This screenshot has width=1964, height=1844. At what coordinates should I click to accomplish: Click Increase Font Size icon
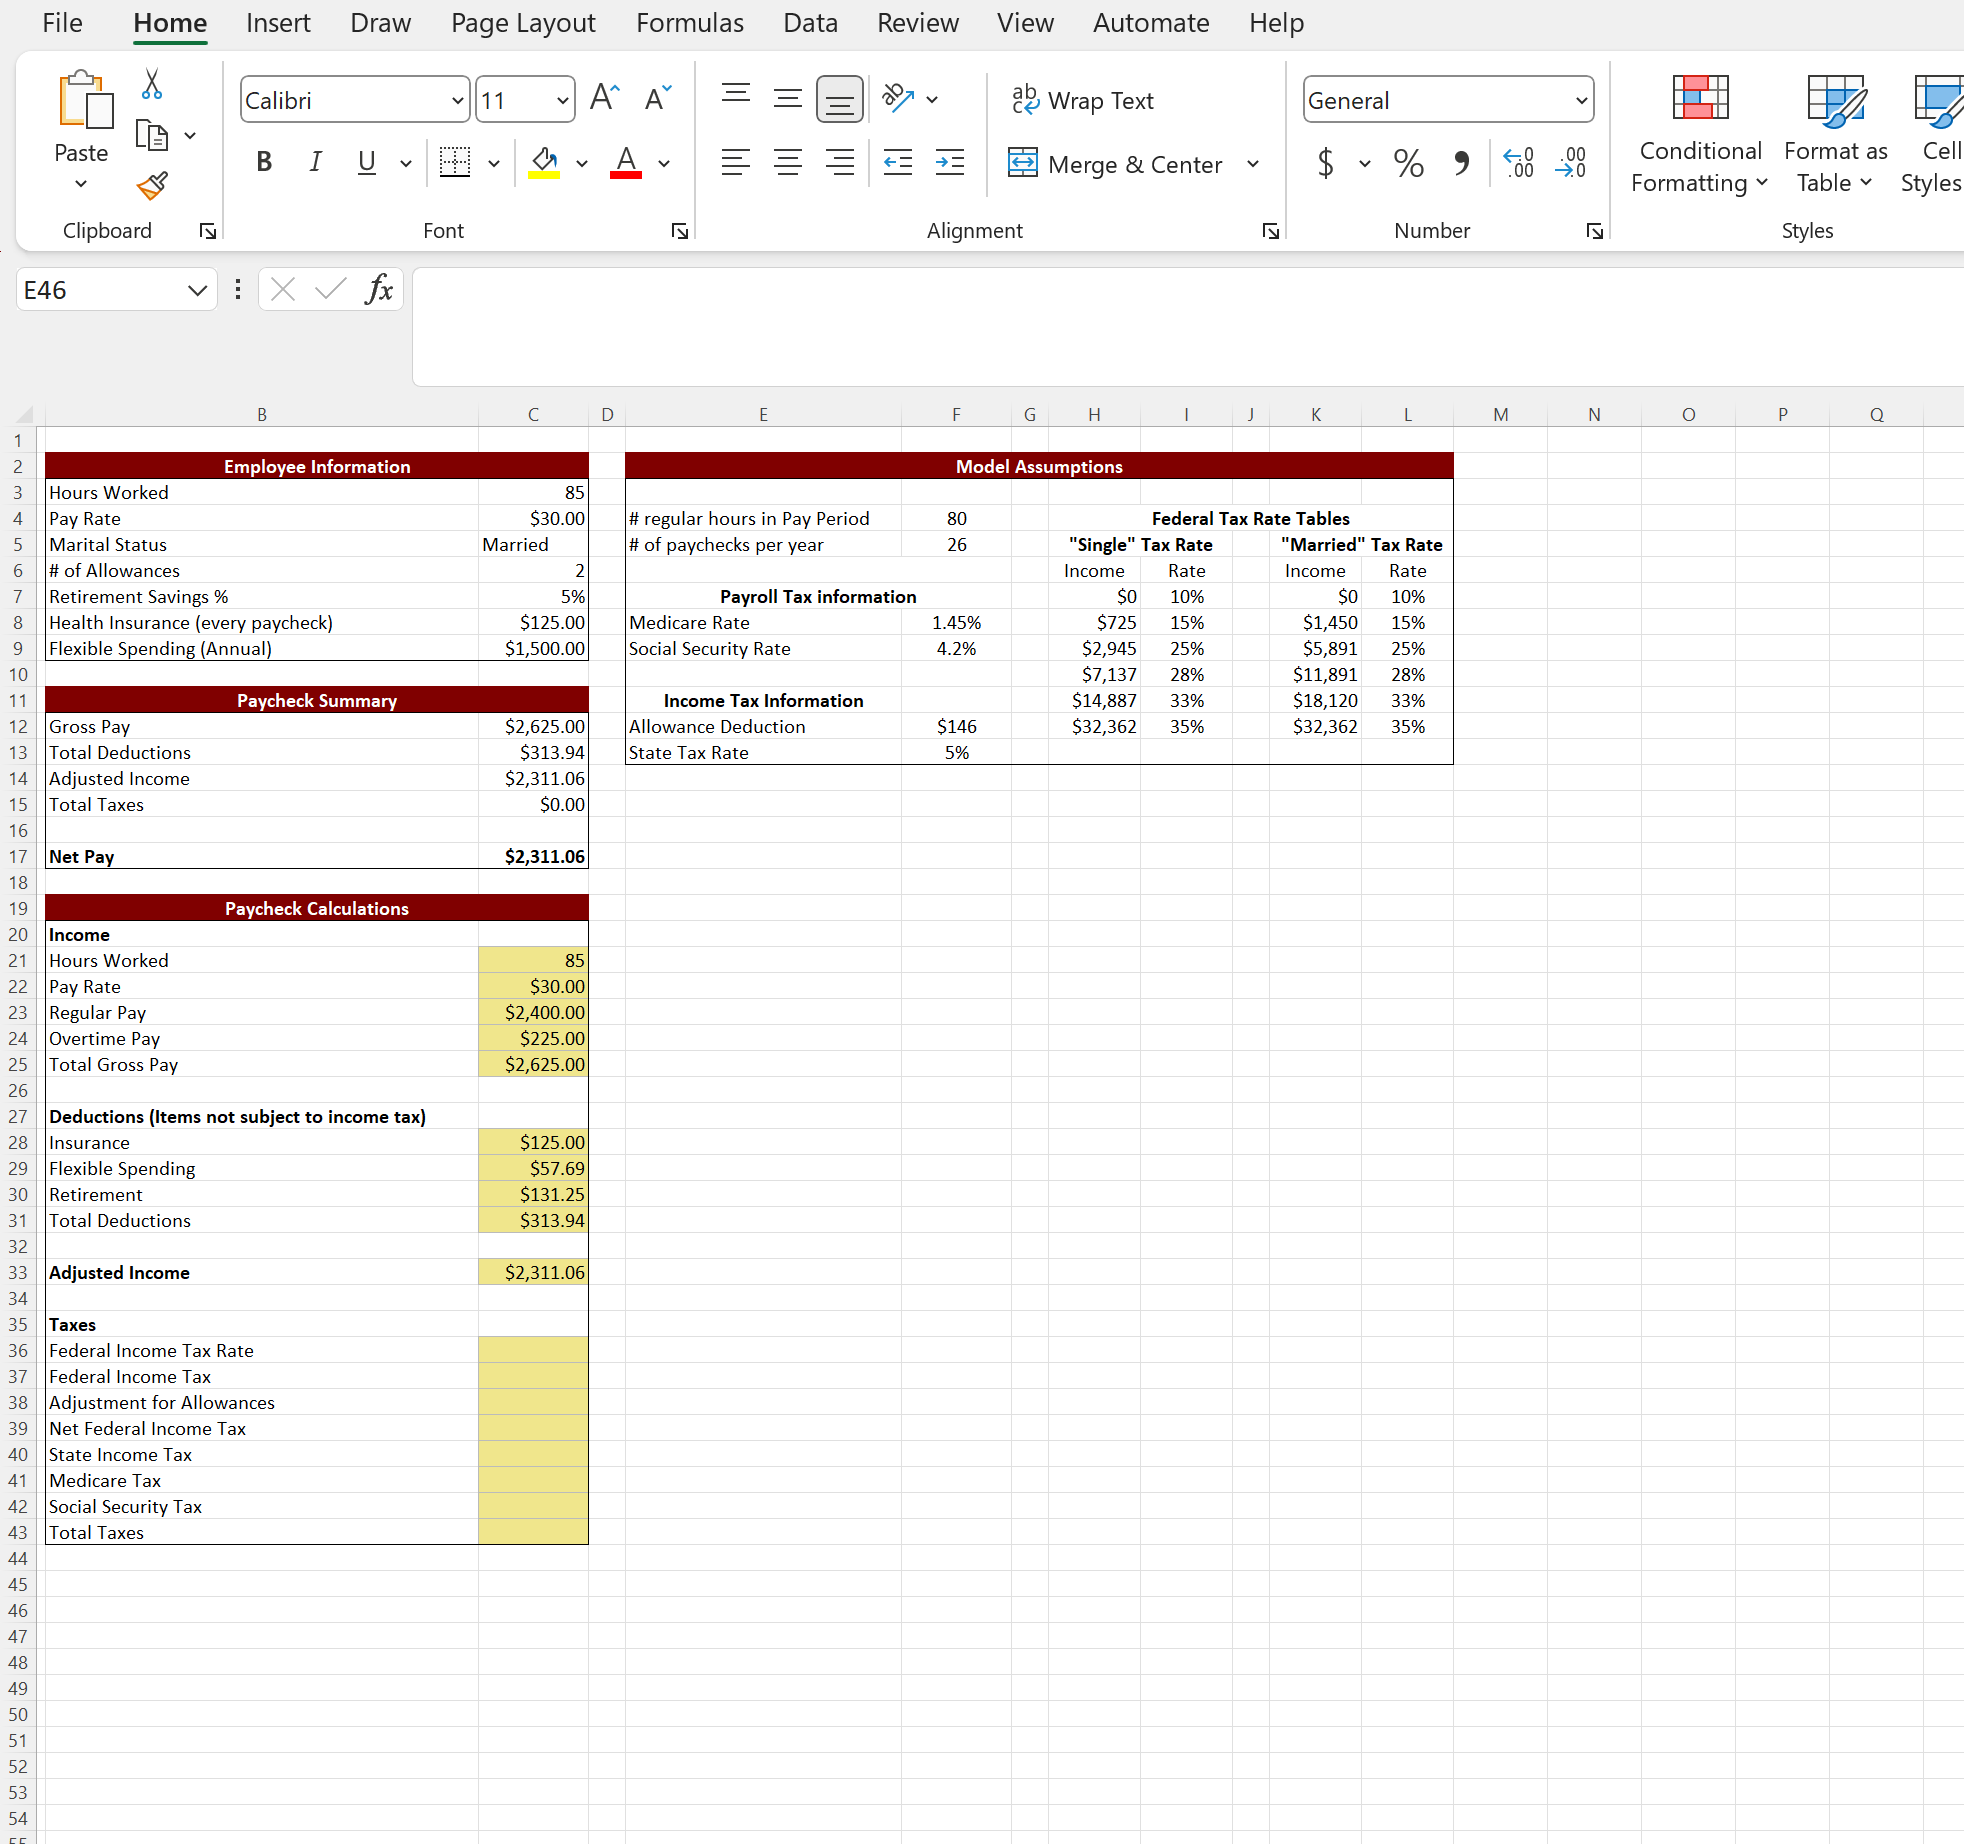(605, 99)
